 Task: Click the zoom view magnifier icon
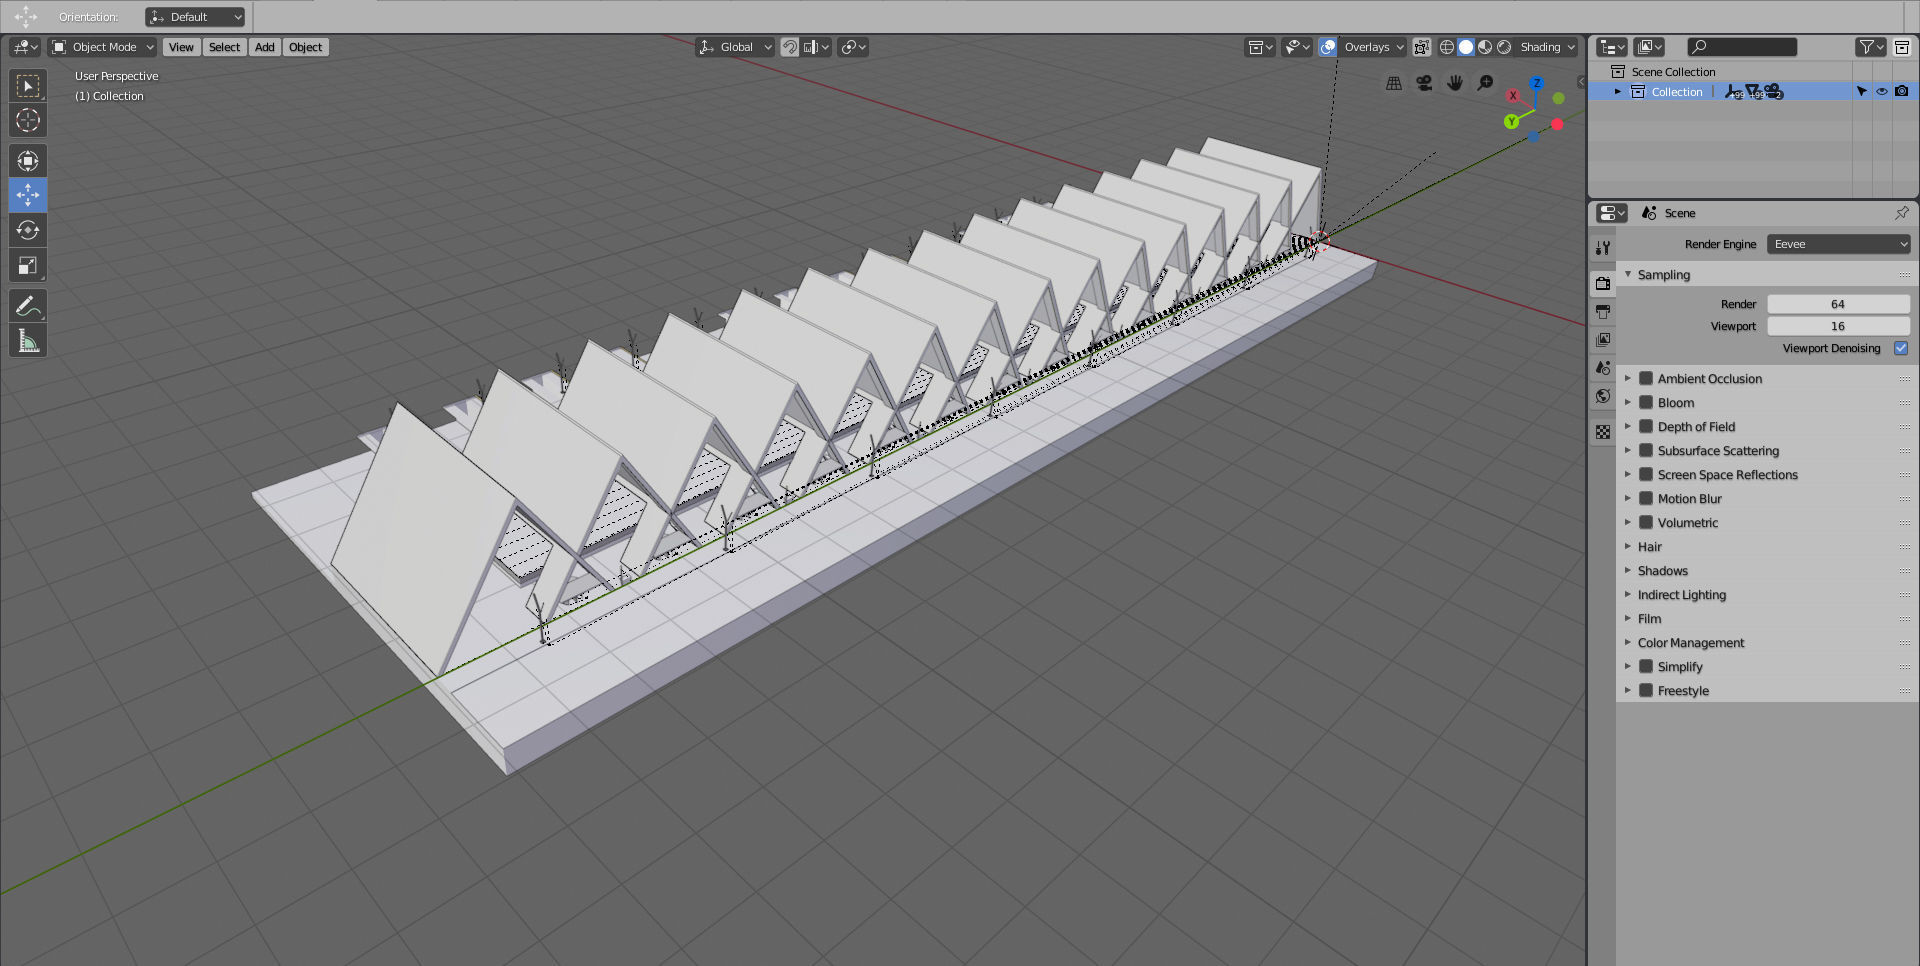(1485, 83)
